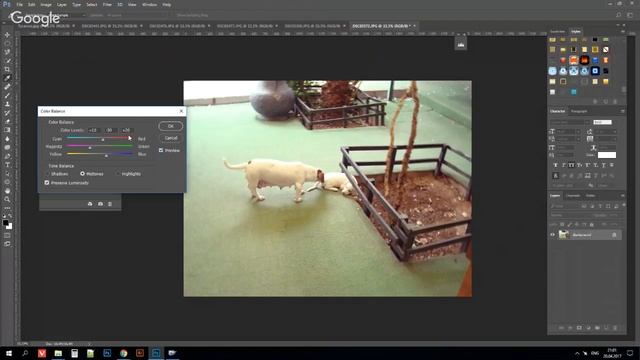Select the Move tool
This screenshot has height=360, width=640.
click(7, 35)
